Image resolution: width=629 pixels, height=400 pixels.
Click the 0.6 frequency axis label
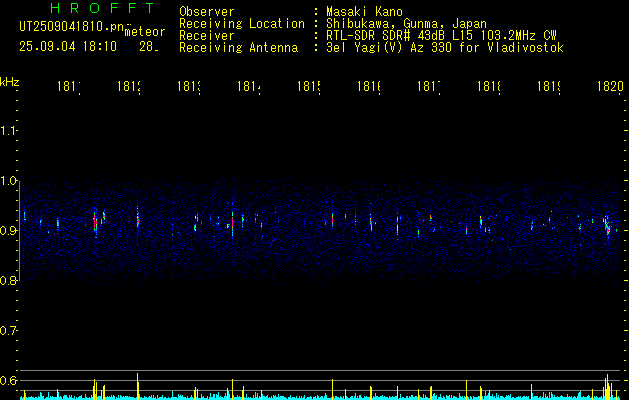(x=9, y=380)
